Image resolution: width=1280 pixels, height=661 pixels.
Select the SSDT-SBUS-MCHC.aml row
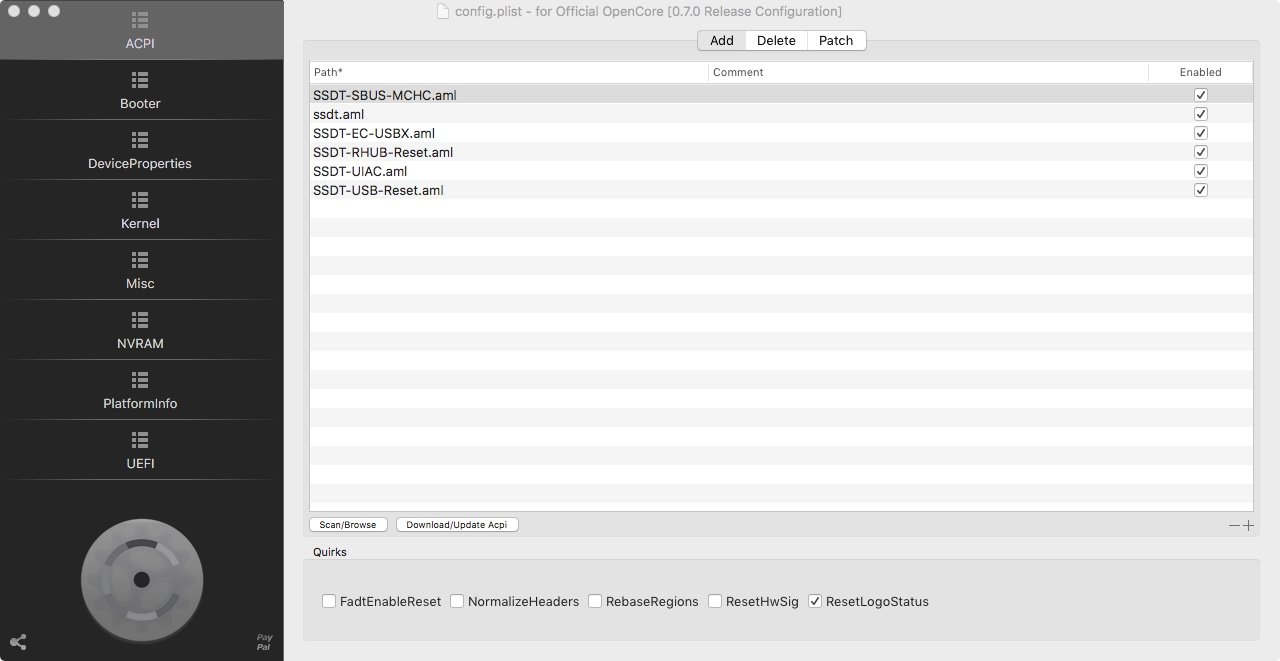[781, 95]
